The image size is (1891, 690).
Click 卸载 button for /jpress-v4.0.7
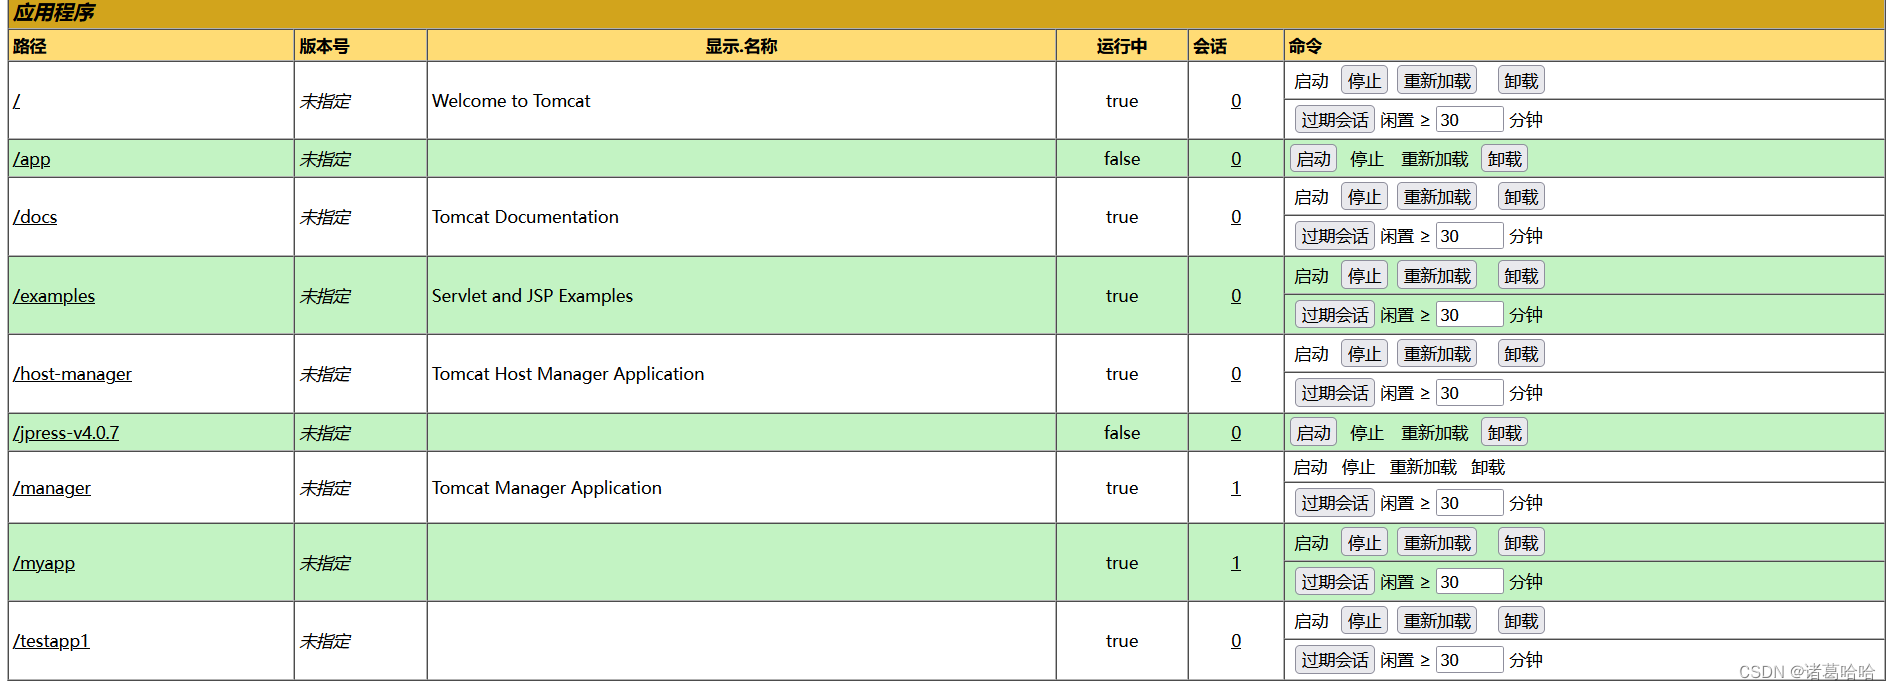click(1504, 433)
